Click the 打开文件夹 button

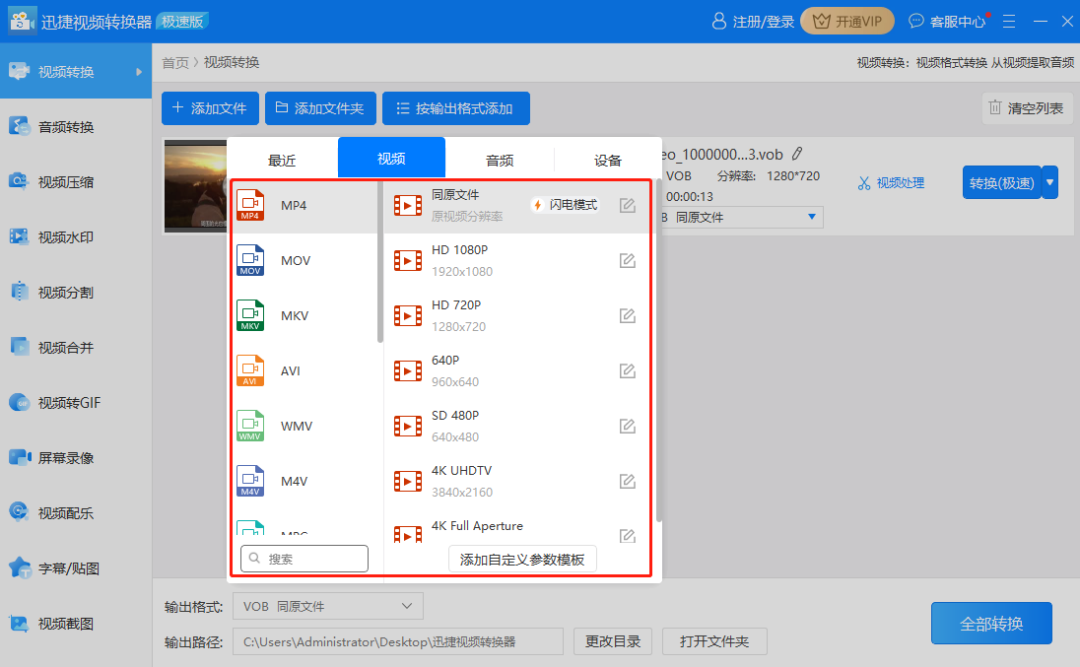click(x=714, y=642)
